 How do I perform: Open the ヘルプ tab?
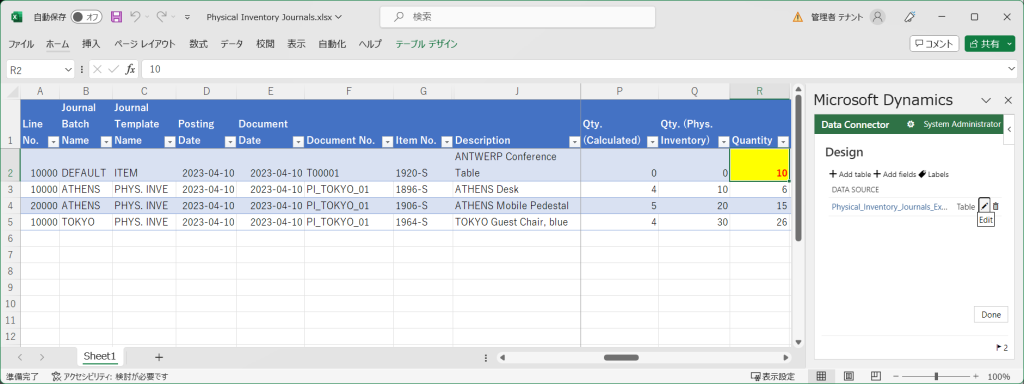pos(370,44)
